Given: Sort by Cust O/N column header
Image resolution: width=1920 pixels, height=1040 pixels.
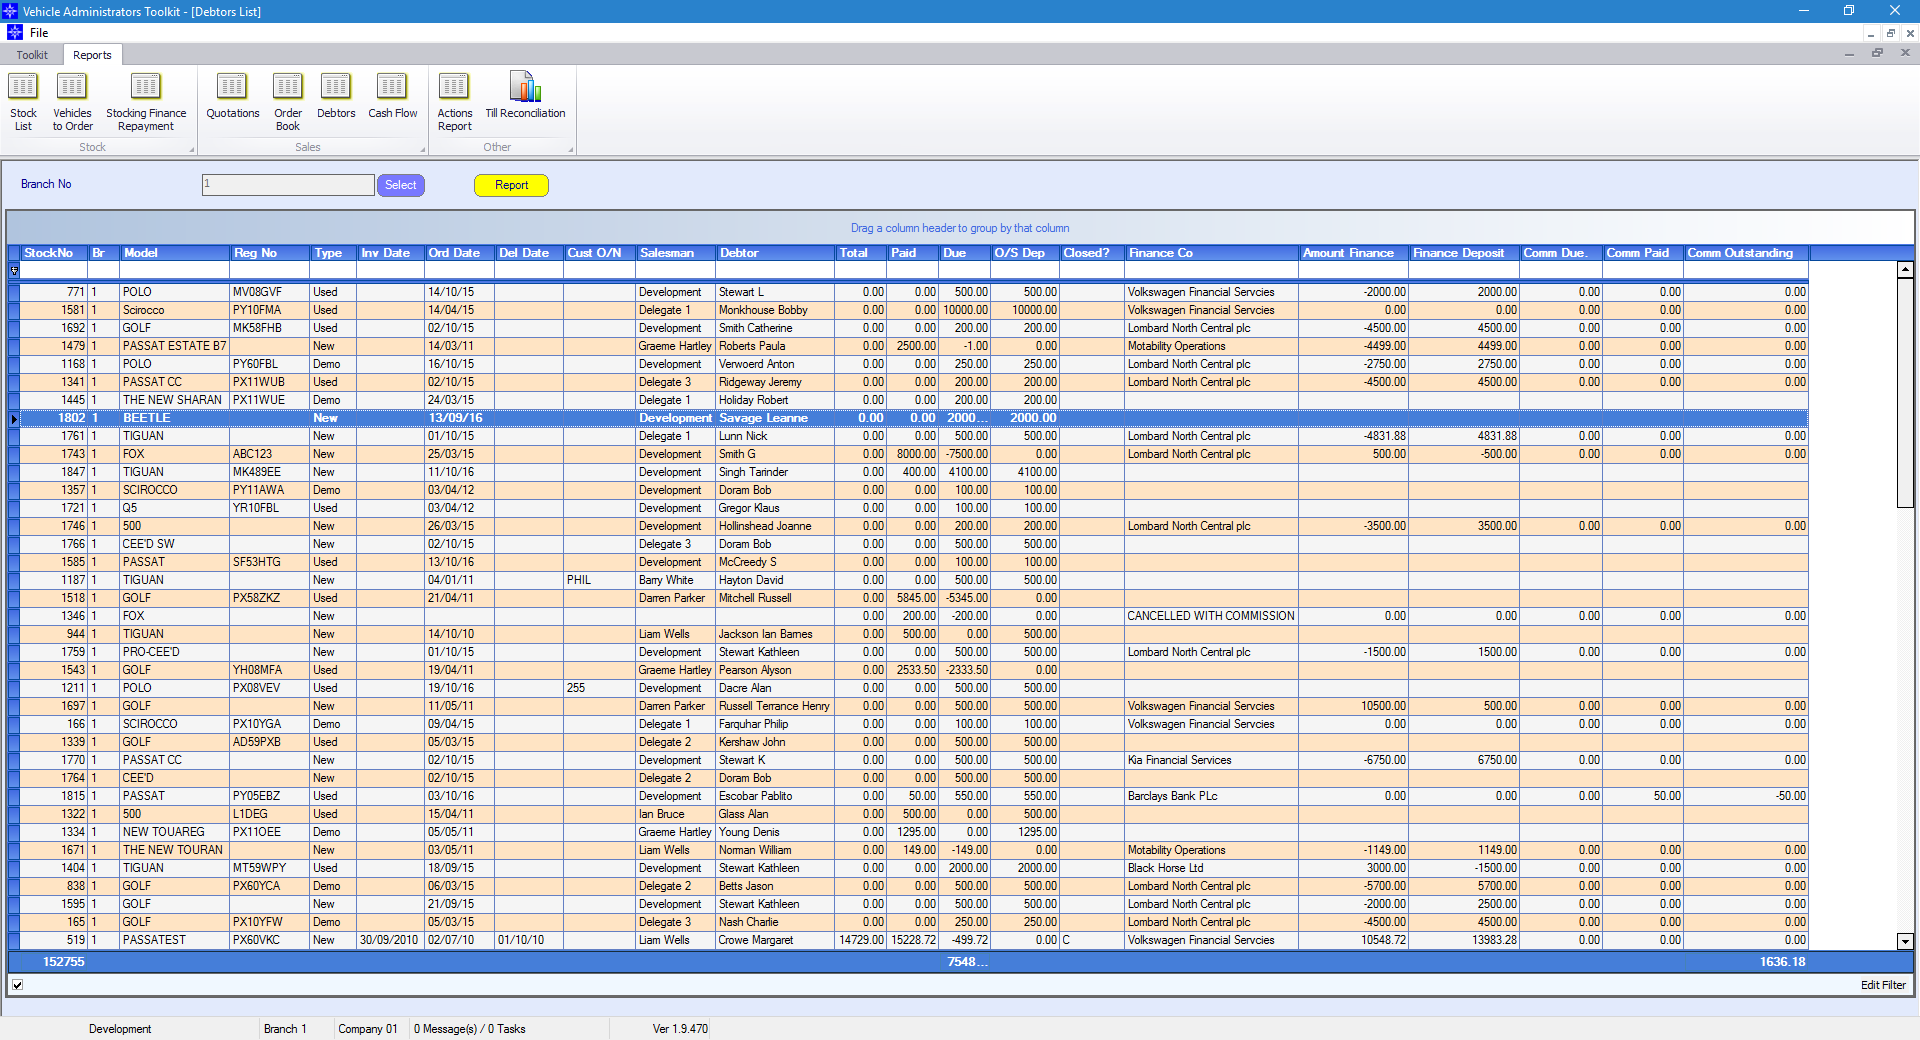Looking at the screenshot, I should [600, 253].
